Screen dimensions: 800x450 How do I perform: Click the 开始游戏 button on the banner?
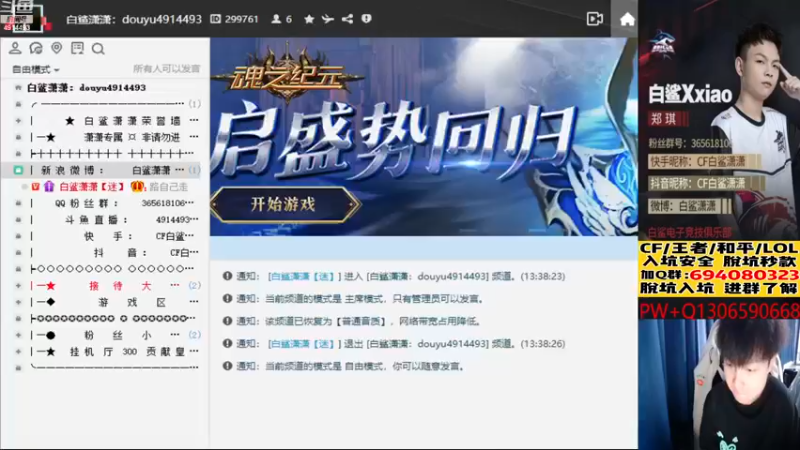pyautogui.click(x=284, y=205)
